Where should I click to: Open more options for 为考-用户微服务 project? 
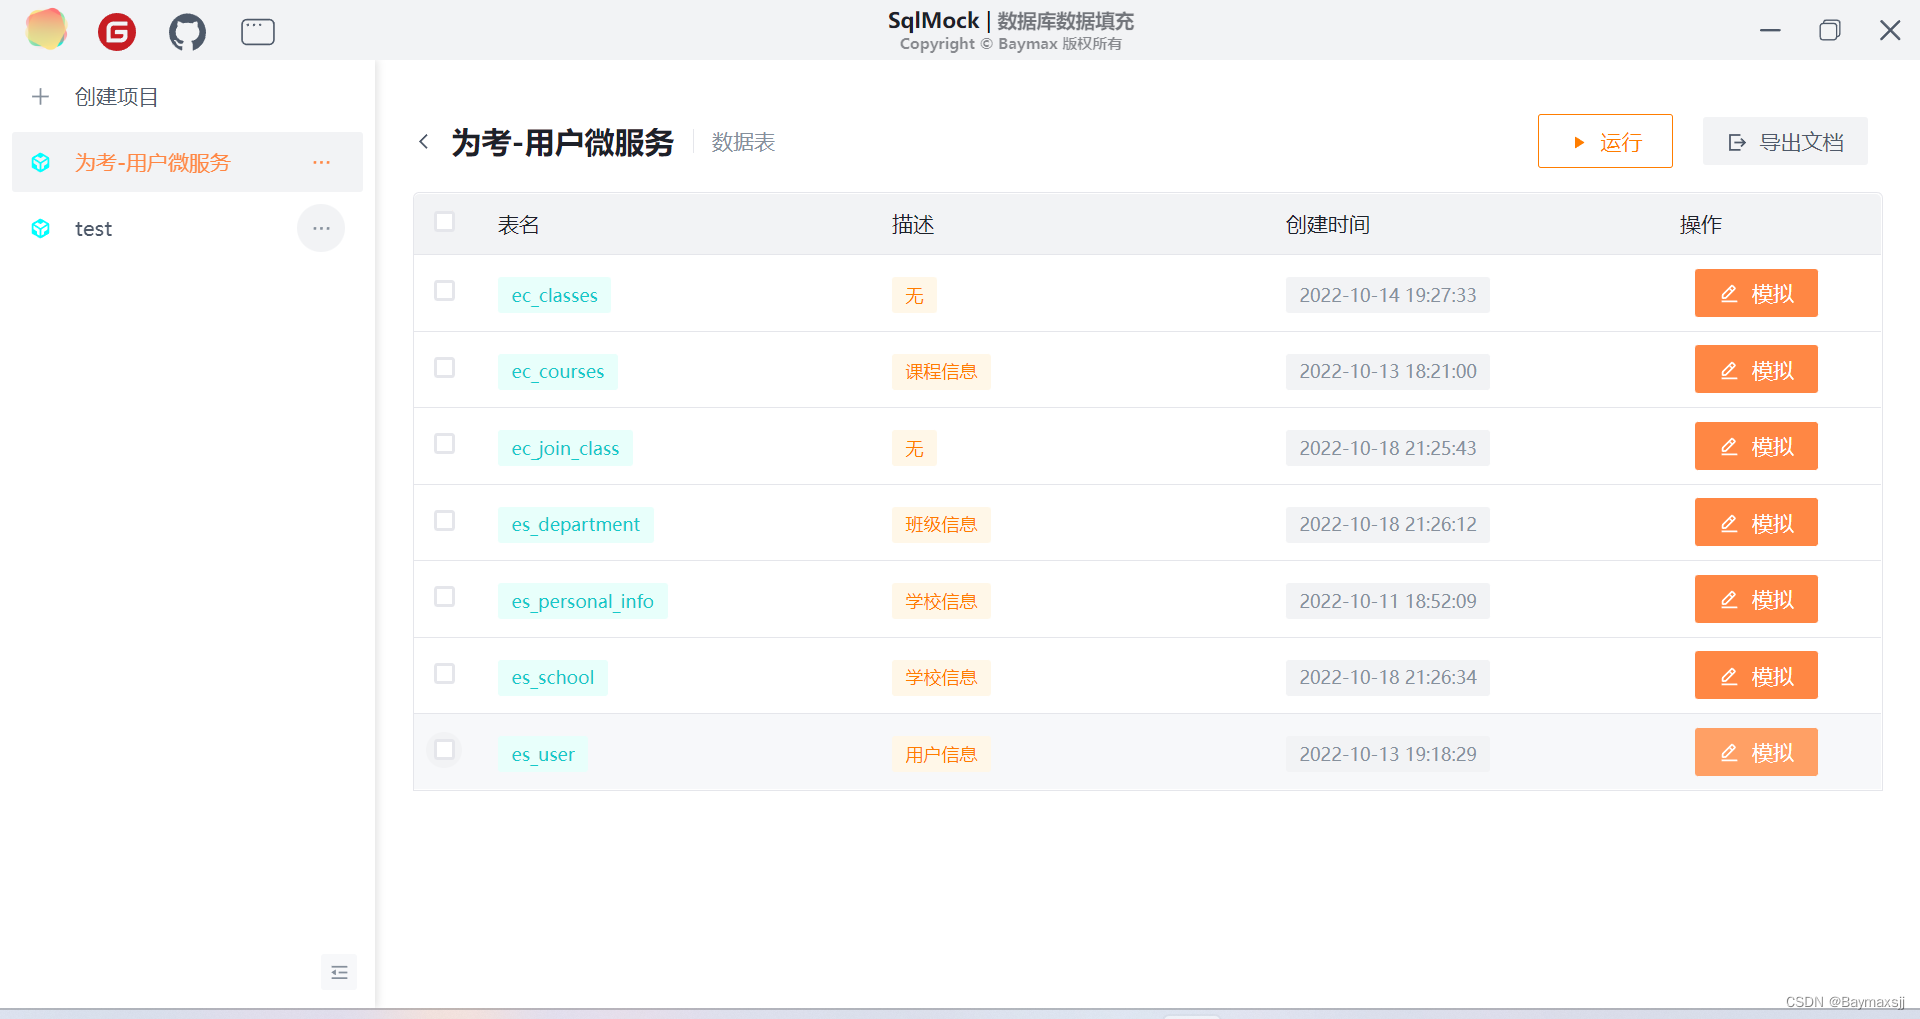(321, 162)
